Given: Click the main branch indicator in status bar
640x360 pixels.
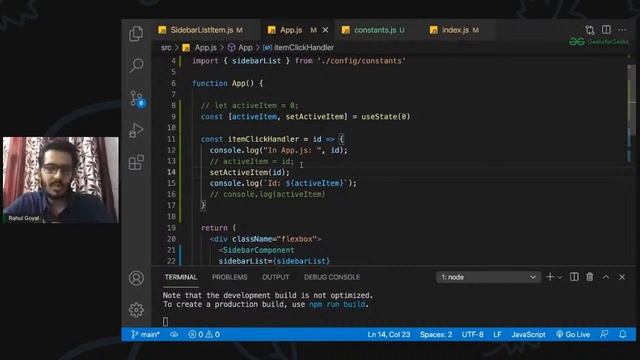Looking at the screenshot, I should (x=145, y=334).
